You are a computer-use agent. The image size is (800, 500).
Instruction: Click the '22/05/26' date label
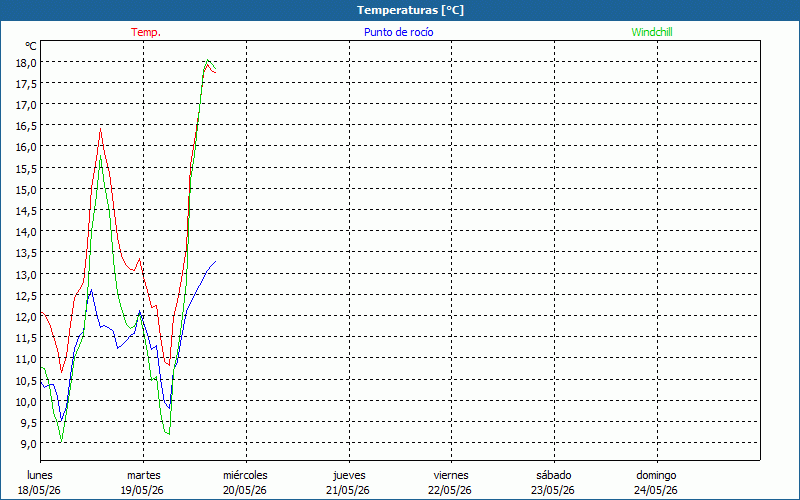[x=450, y=490]
